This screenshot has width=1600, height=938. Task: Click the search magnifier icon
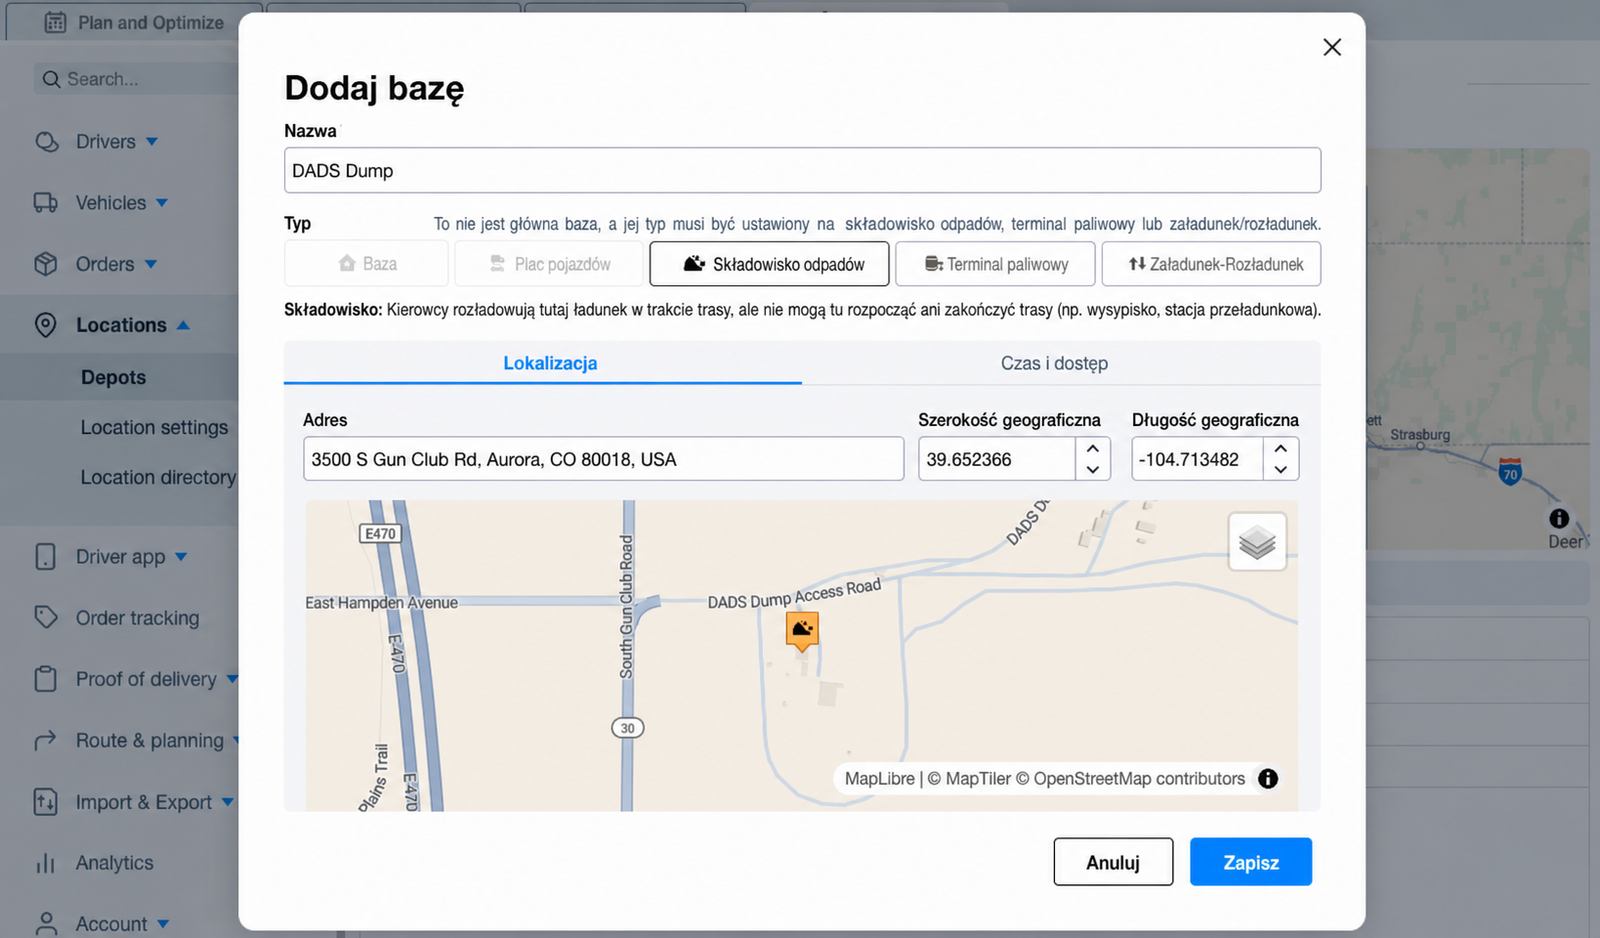coord(52,79)
